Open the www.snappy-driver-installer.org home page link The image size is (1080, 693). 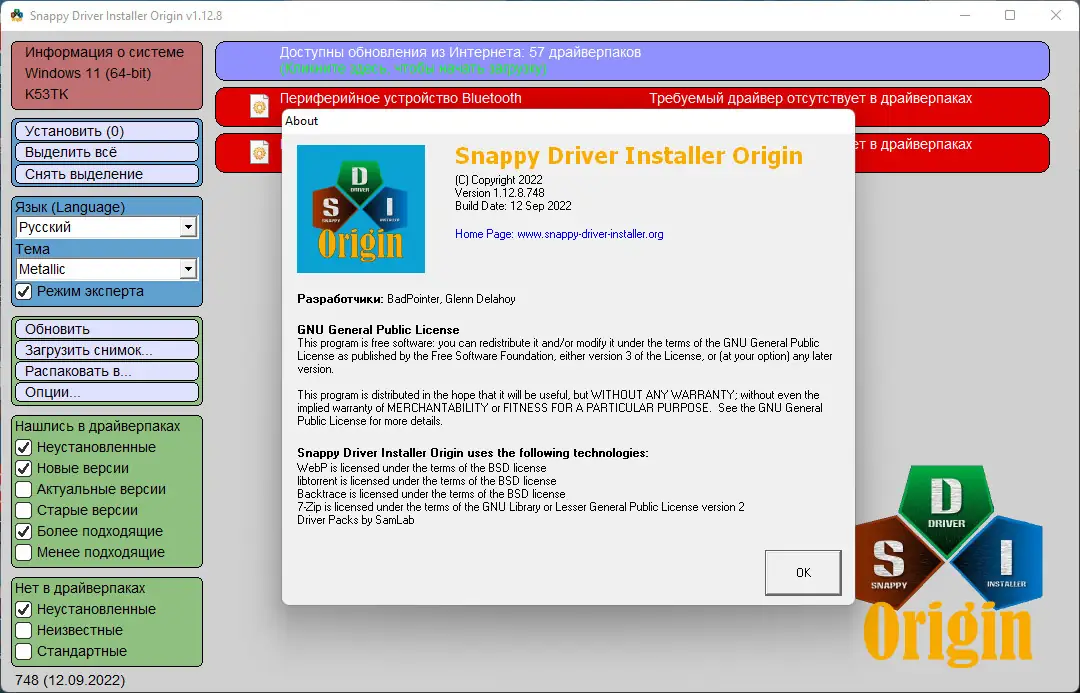[x=590, y=234]
